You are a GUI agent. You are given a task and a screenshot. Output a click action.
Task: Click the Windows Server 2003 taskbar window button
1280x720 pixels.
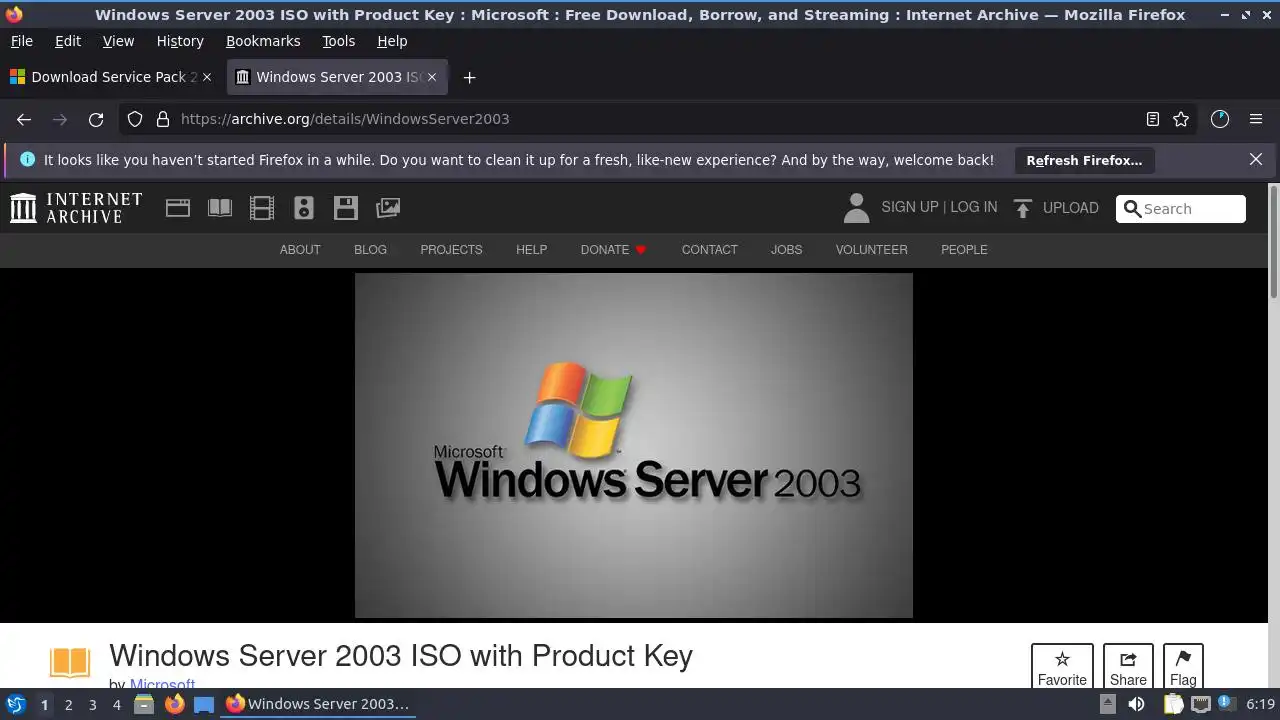[x=318, y=705]
